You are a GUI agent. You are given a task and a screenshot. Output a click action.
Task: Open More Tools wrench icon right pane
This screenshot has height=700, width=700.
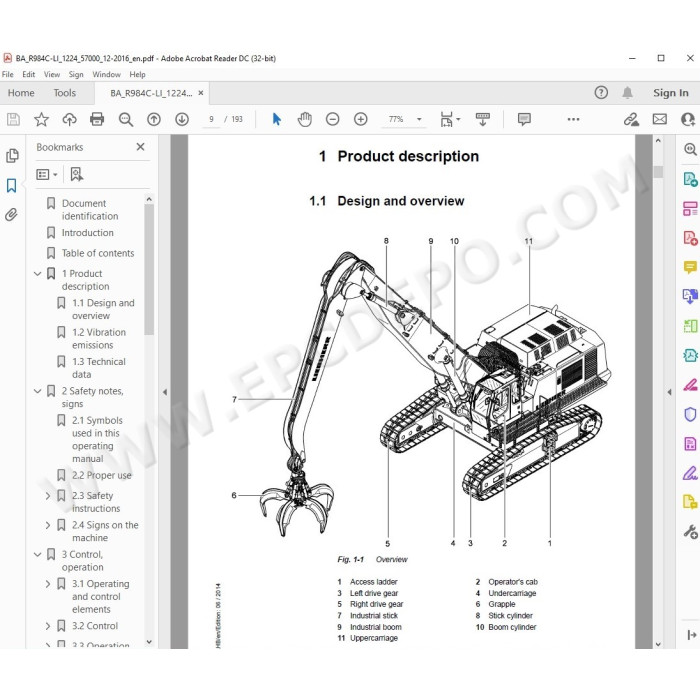coord(690,532)
